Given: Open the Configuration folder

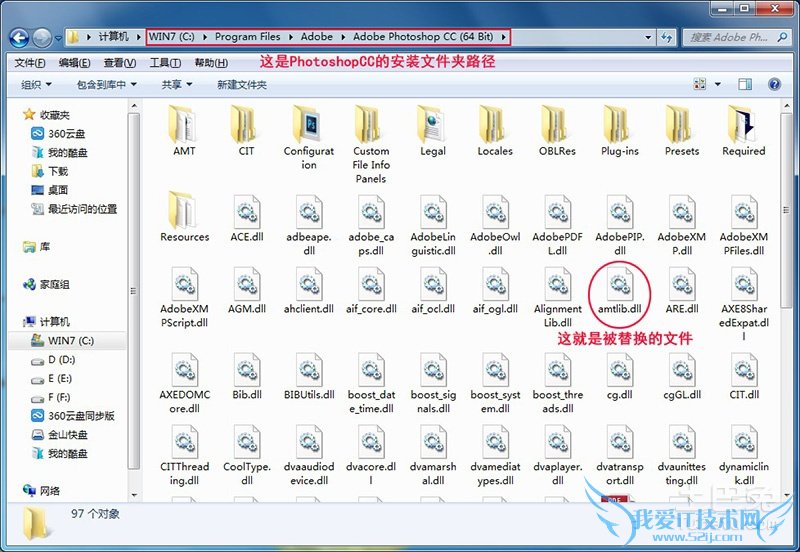Looking at the screenshot, I should [x=309, y=138].
